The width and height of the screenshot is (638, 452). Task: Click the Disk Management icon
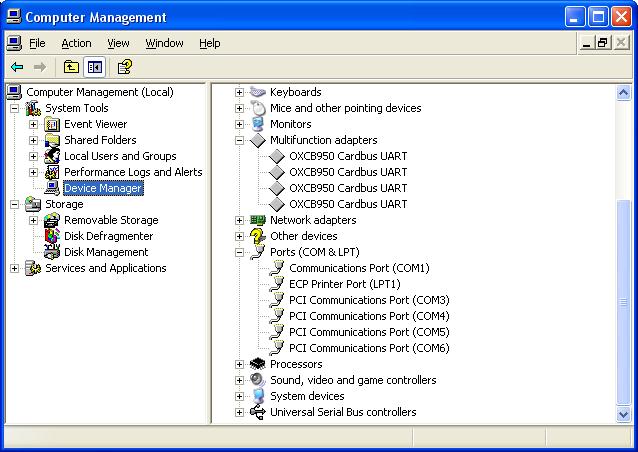click(52, 252)
